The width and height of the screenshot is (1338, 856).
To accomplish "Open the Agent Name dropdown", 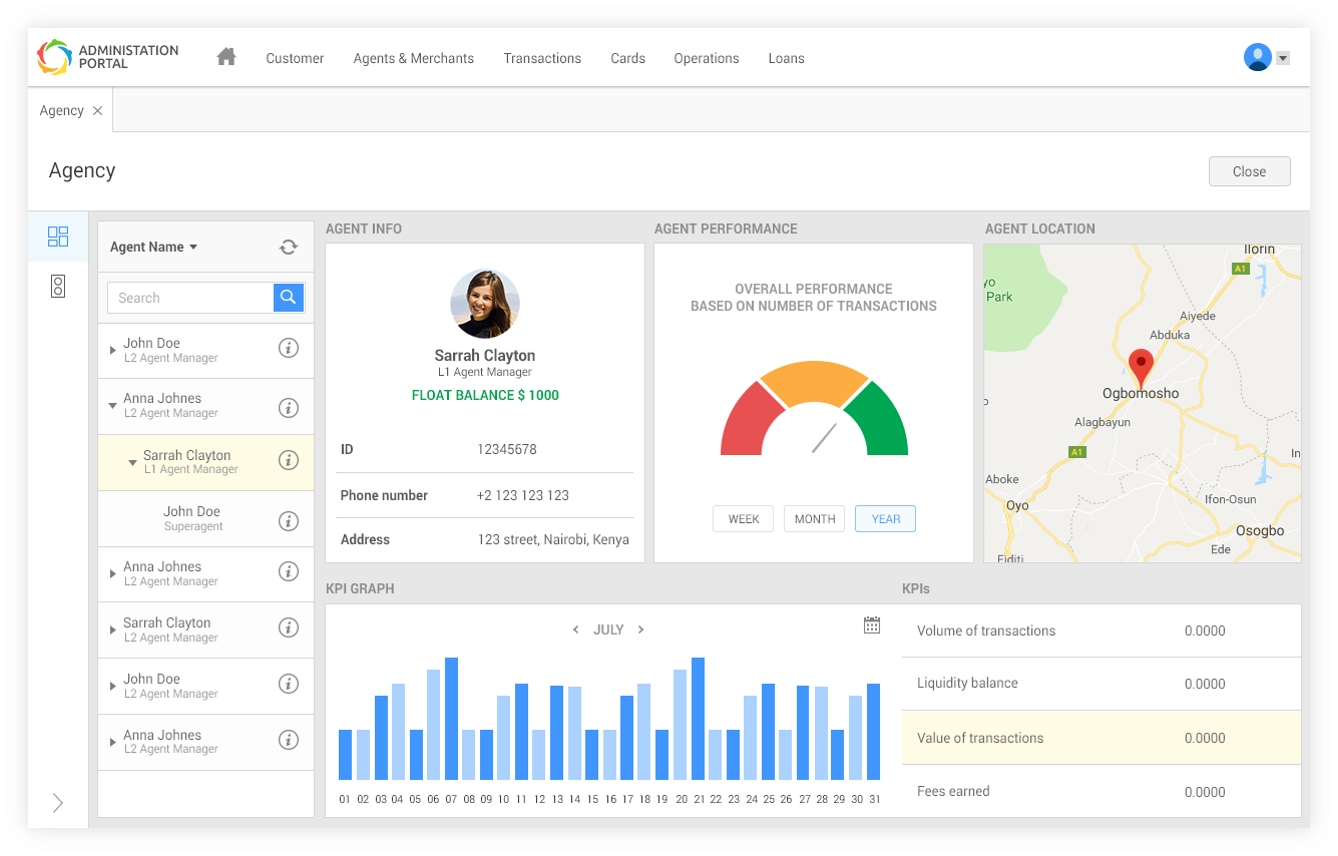I will tap(154, 247).
